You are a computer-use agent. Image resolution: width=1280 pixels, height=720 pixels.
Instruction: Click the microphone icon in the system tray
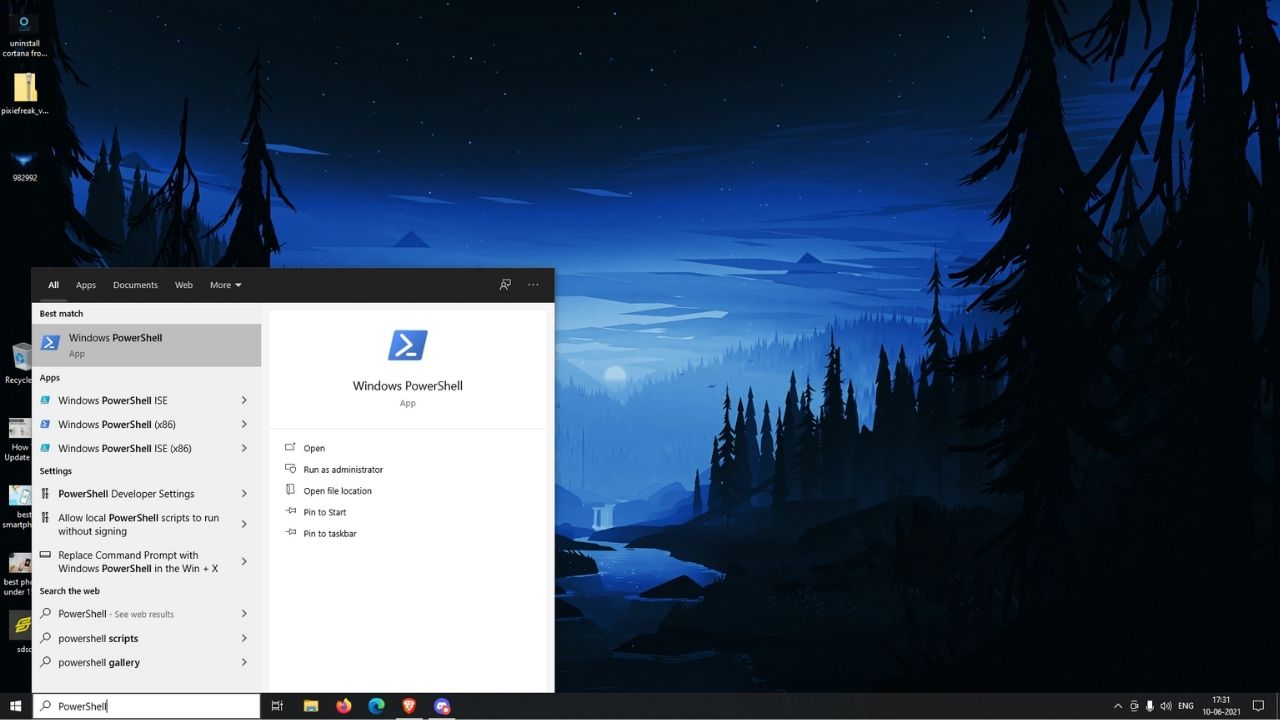click(1150, 706)
